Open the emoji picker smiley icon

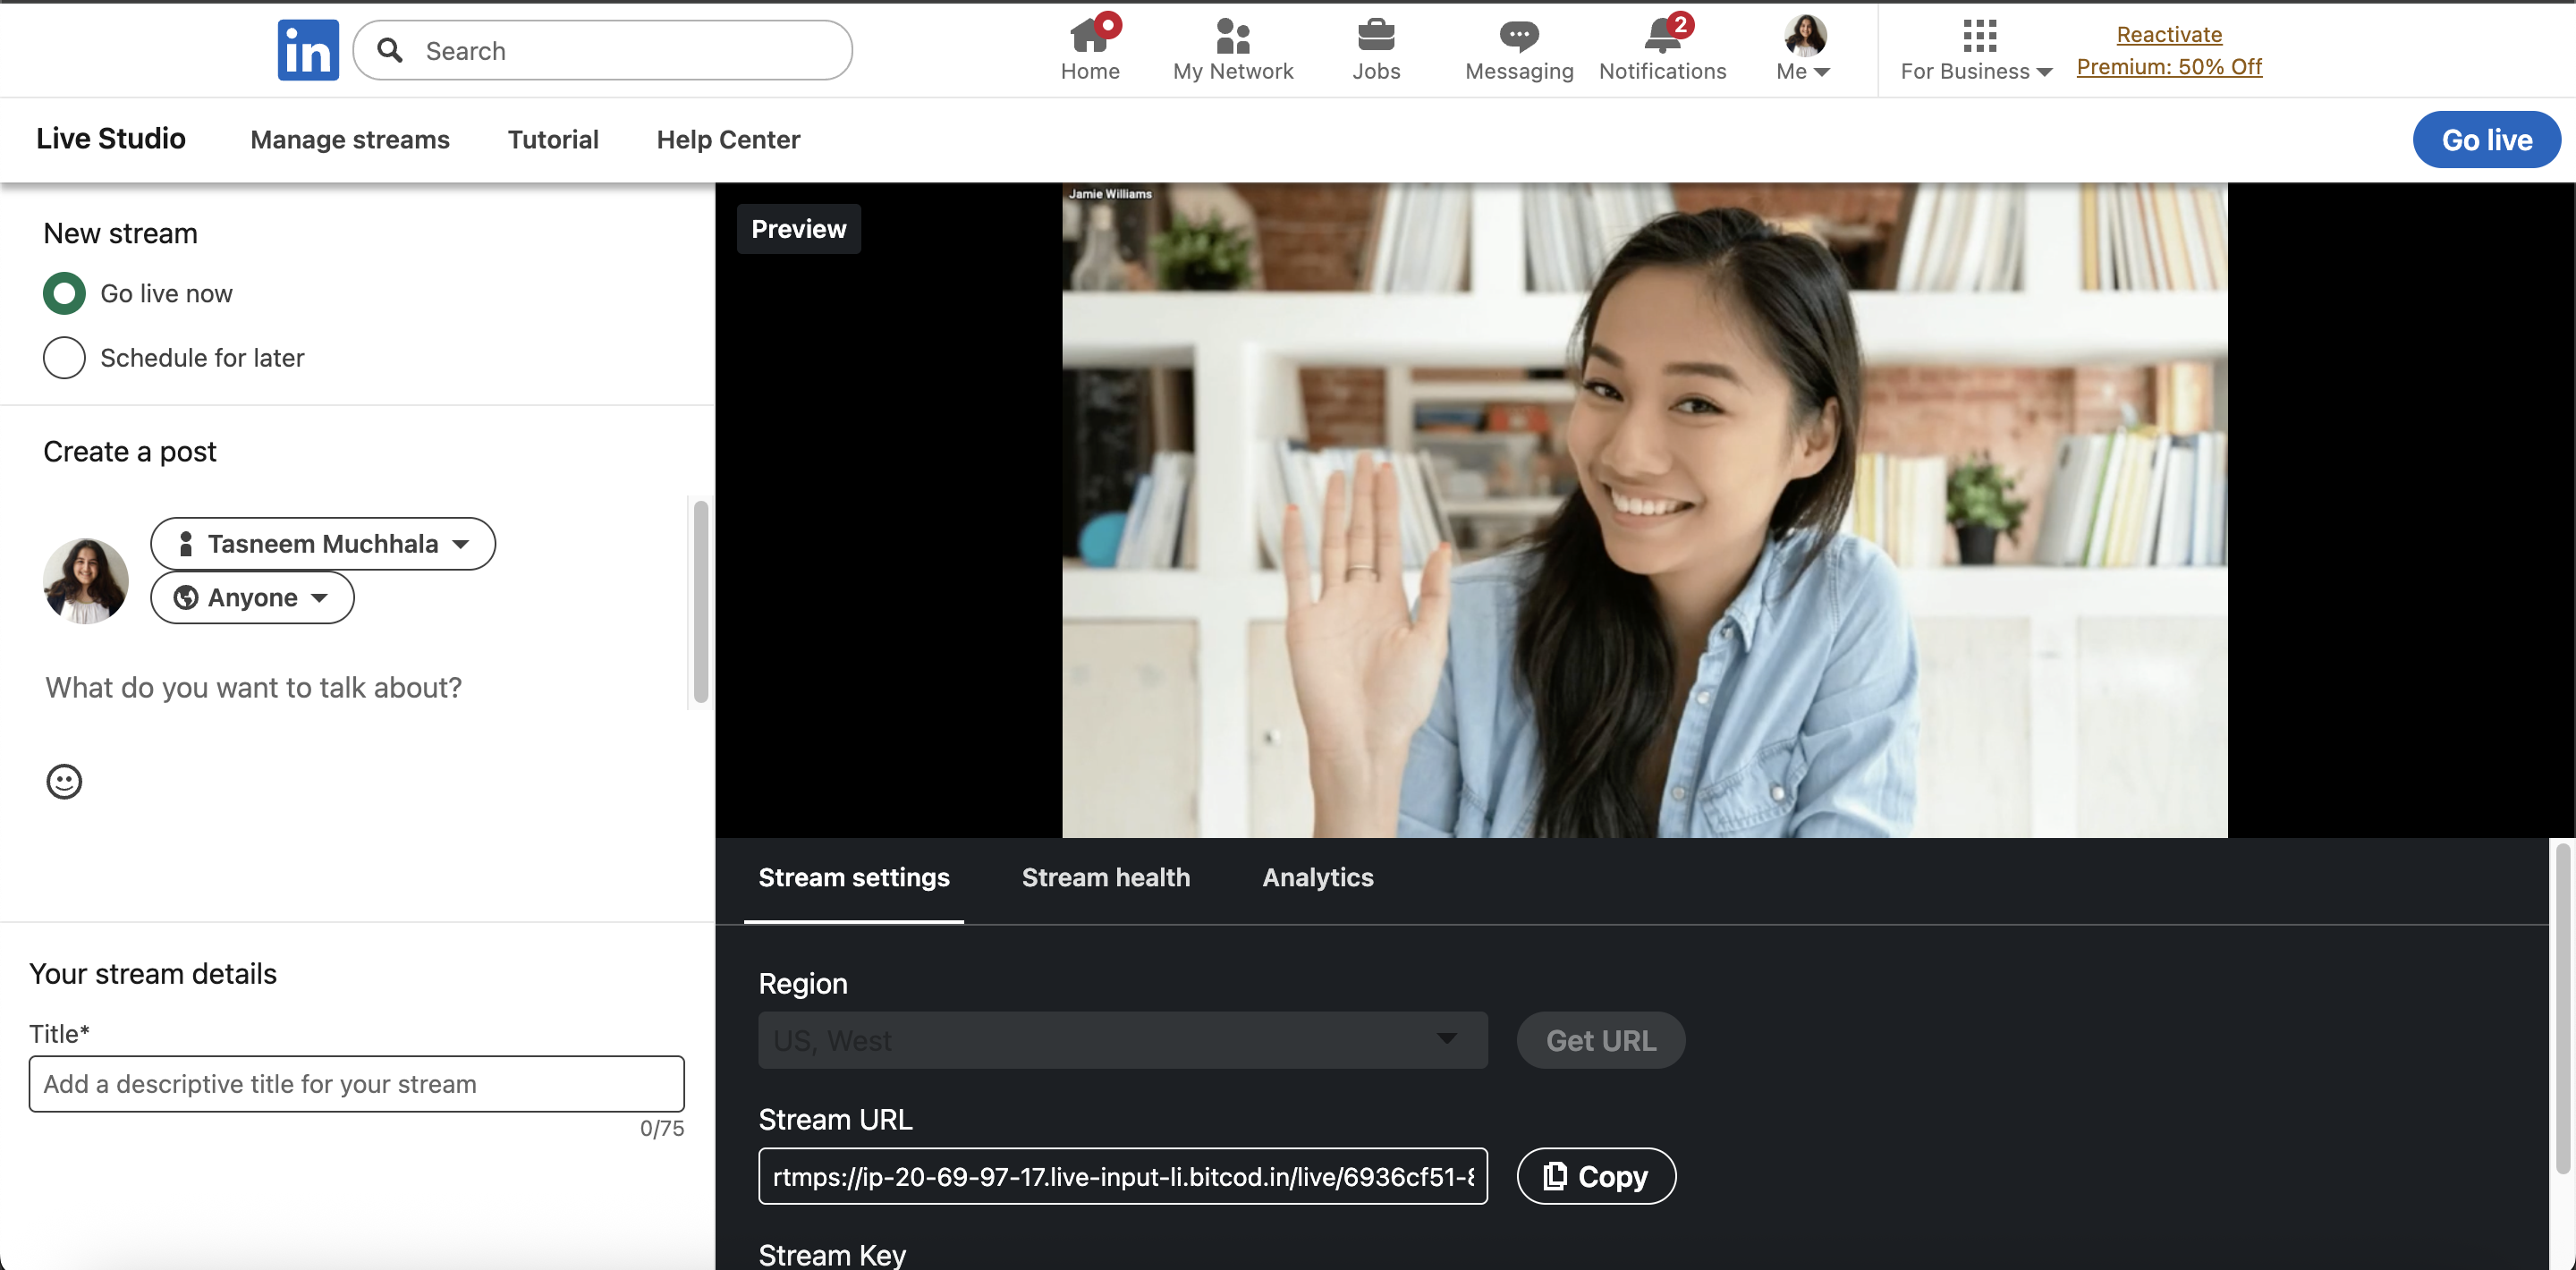click(x=64, y=781)
